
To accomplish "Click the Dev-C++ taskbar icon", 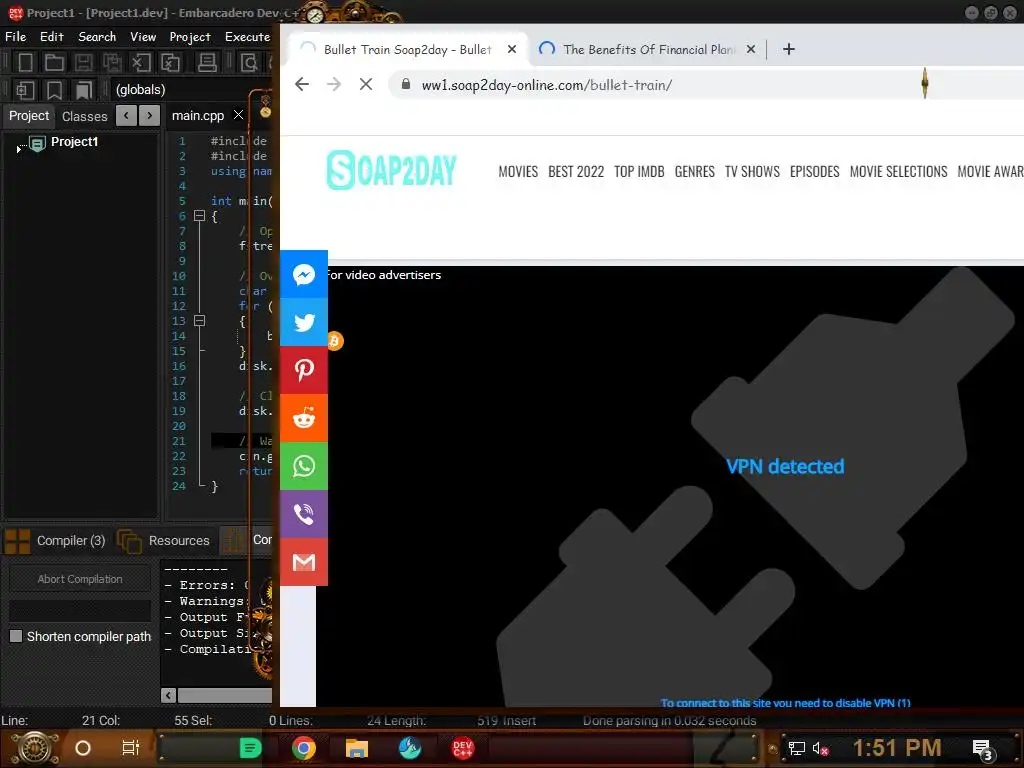I will click(x=462, y=748).
